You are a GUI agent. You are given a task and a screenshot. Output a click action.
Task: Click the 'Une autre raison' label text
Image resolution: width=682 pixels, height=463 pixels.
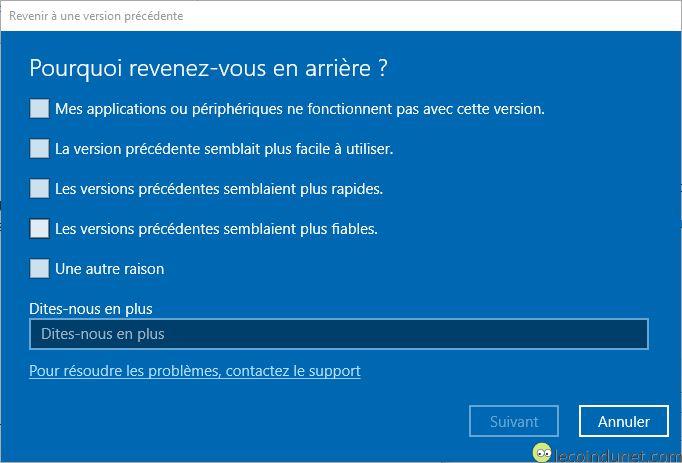pyautogui.click(x=110, y=269)
